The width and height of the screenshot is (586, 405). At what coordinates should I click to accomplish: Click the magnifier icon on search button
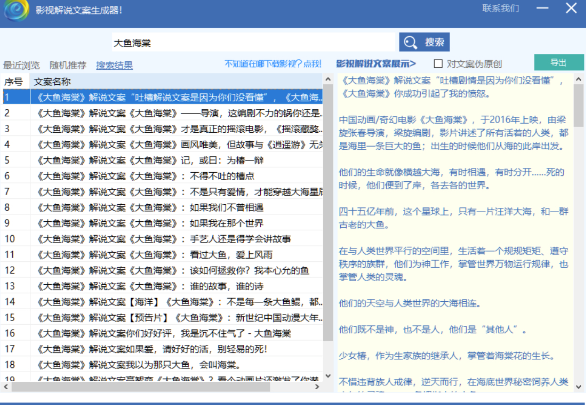point(410,42)
